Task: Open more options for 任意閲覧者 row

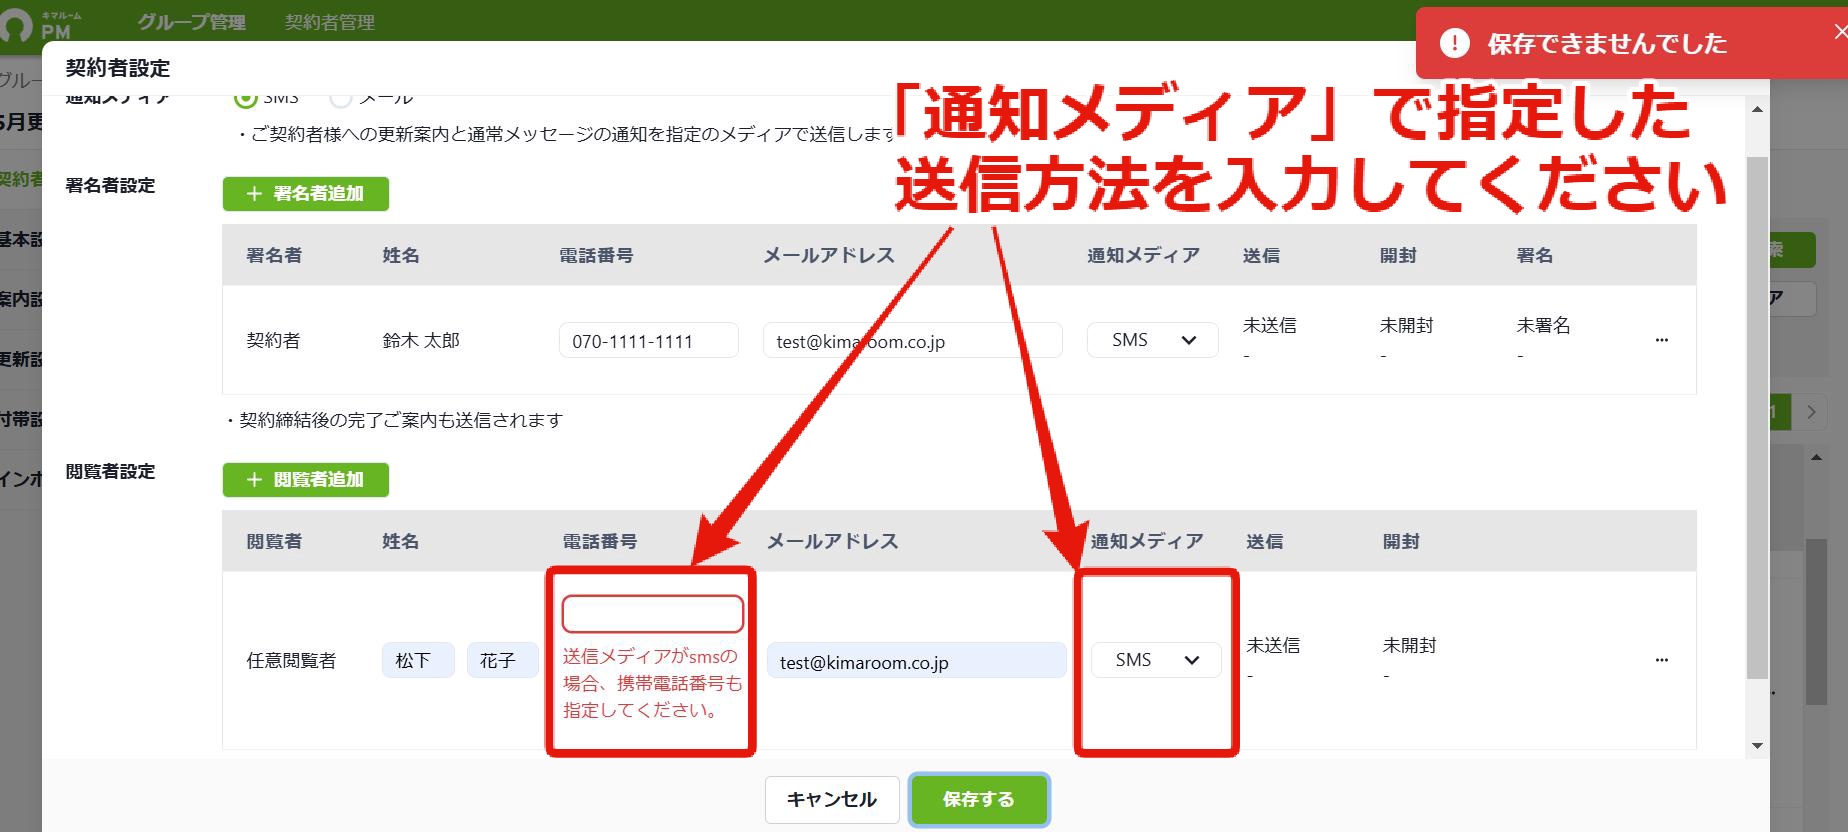Action: [x=1661, y=660]
